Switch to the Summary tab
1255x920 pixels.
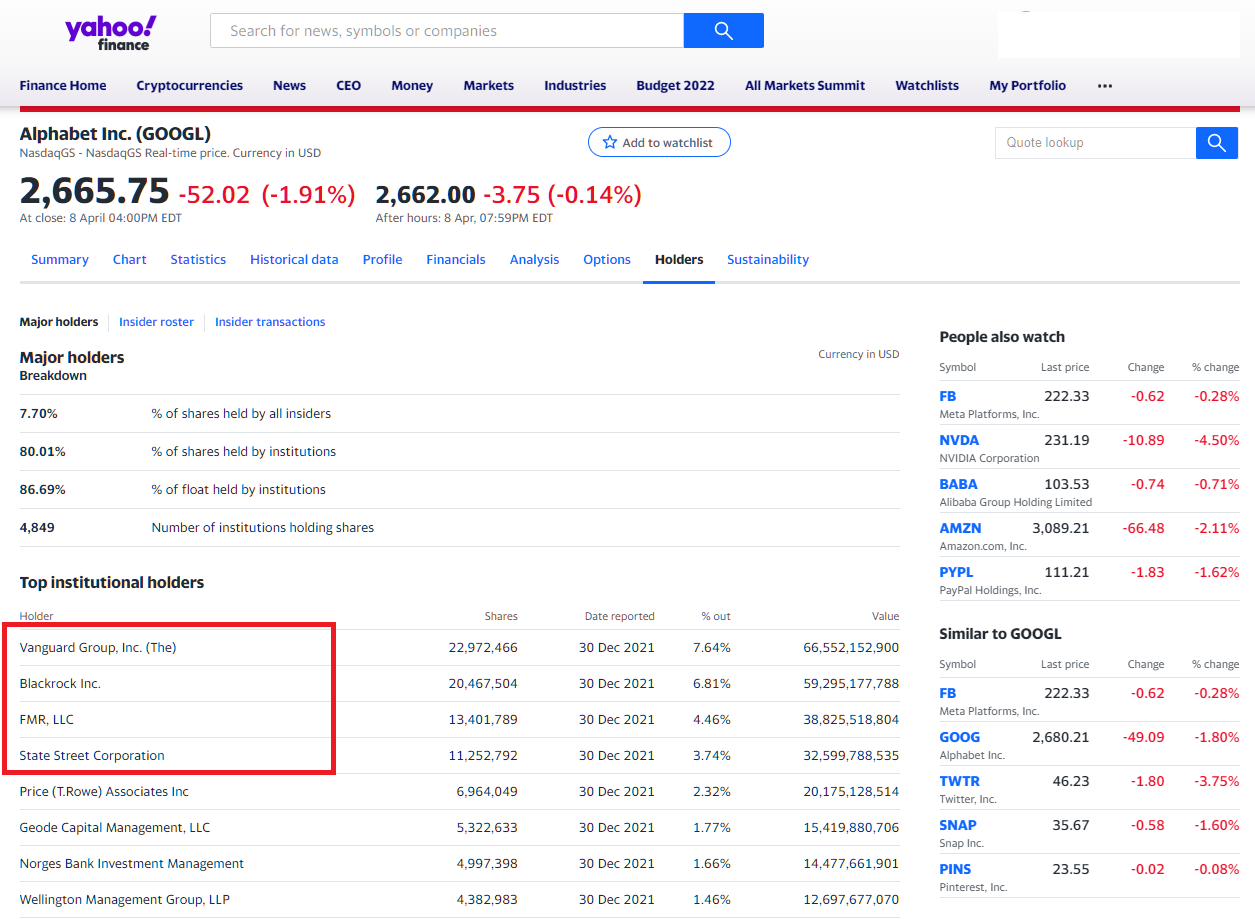click(x=60, y=260)
